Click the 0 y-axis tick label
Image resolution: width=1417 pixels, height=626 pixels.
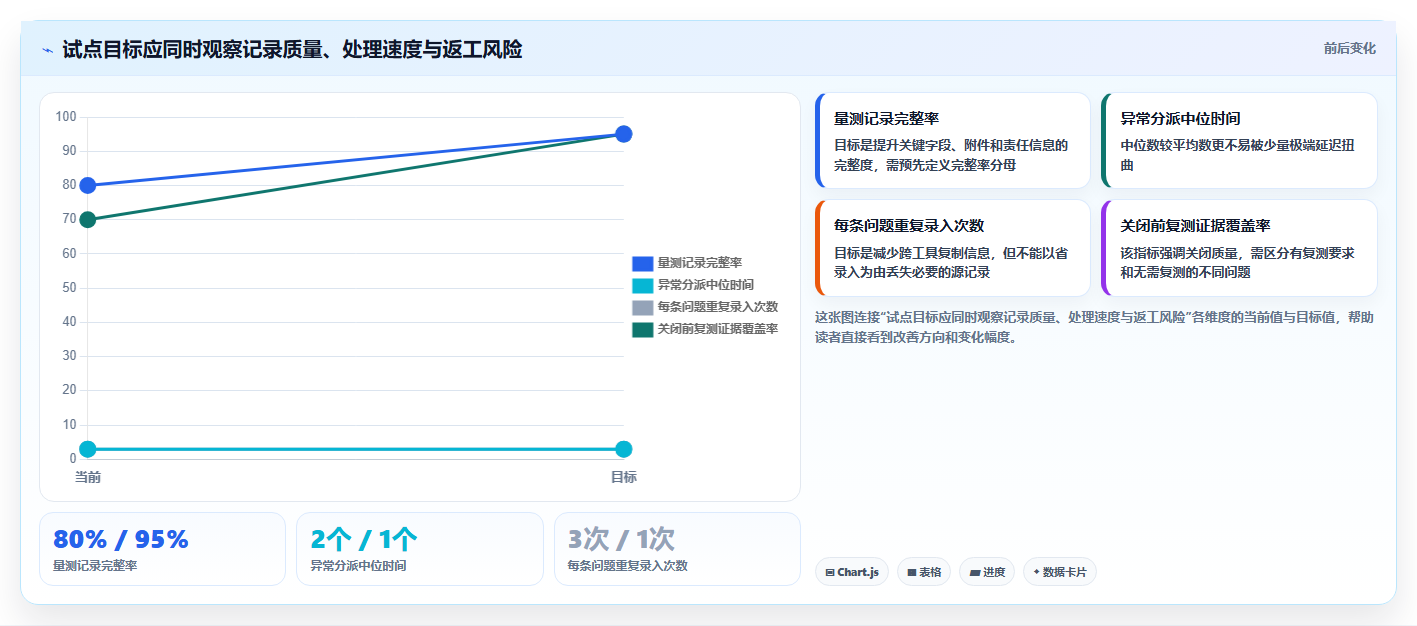pos(73,459)
